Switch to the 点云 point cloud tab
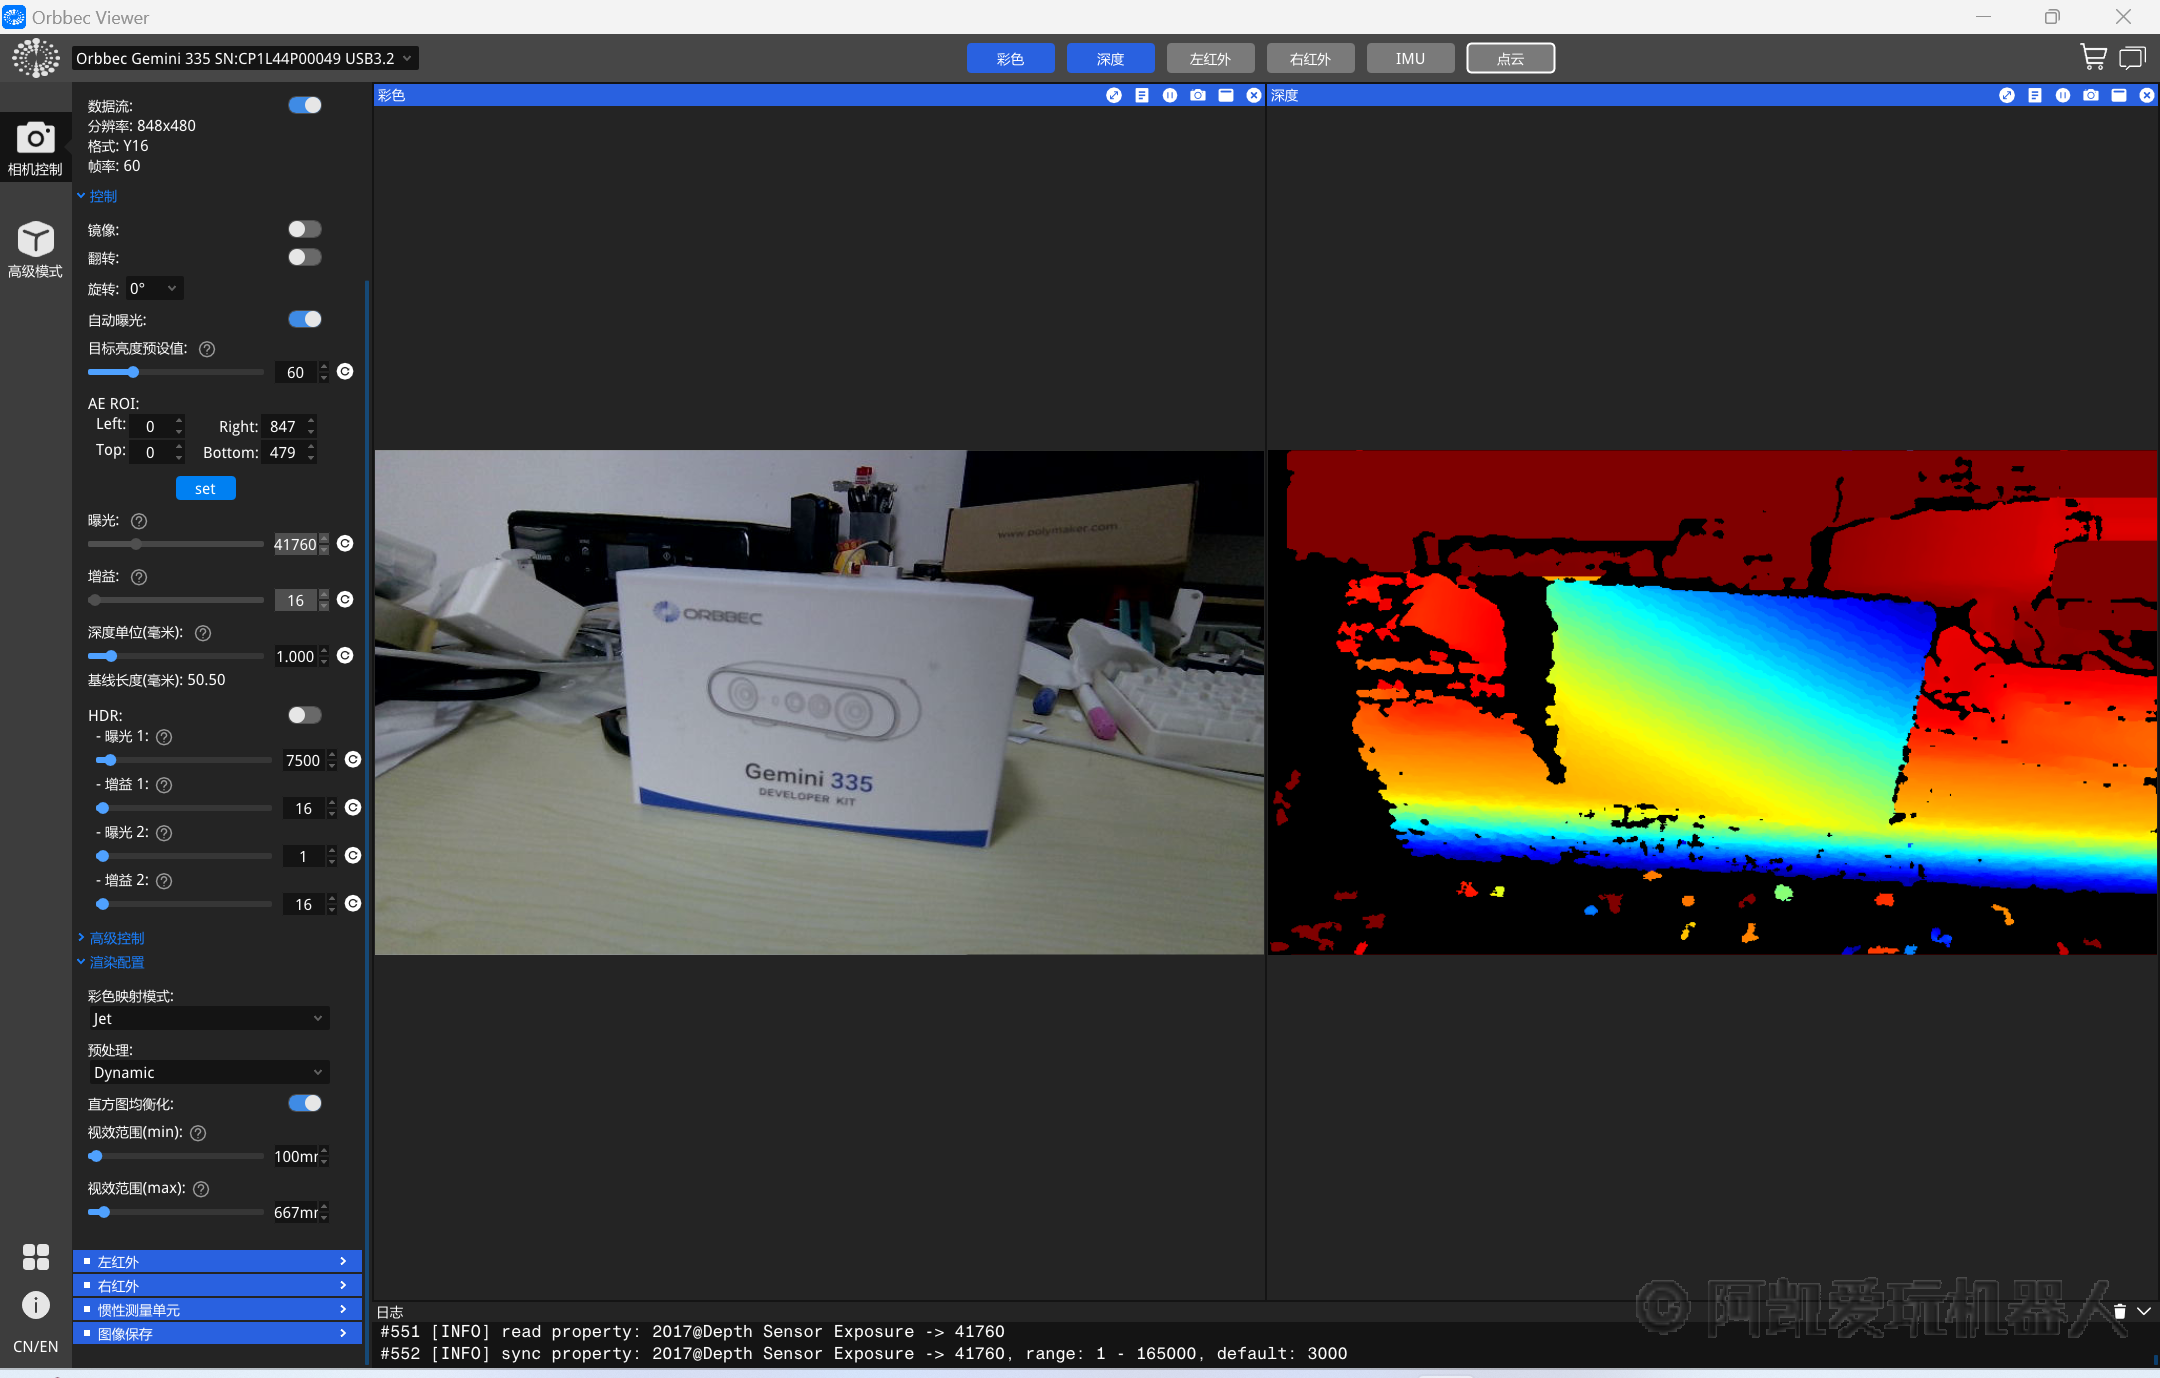The image size is (2160, 1378). (x=1510, y=58)
